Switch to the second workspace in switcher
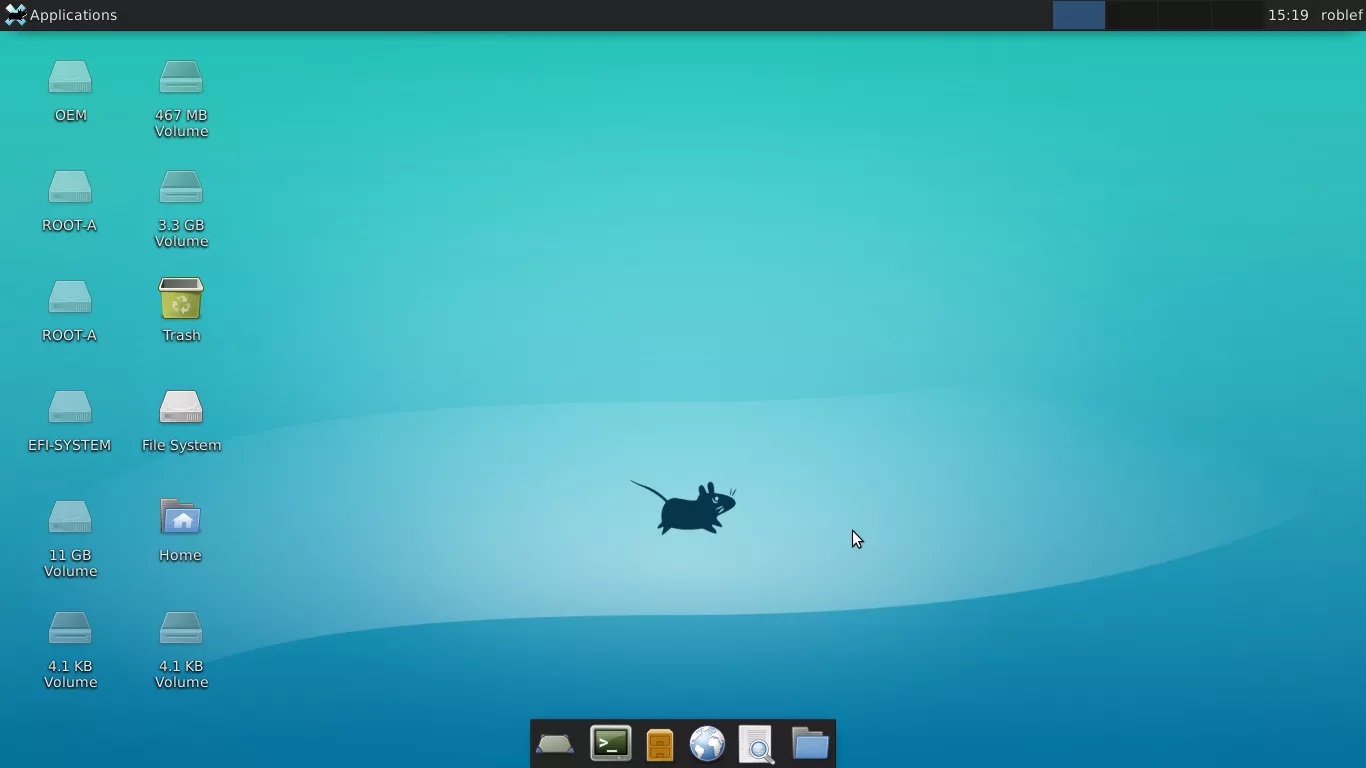The width and height of the screenshot is (1366, 768). click(x=1132, y=15)
